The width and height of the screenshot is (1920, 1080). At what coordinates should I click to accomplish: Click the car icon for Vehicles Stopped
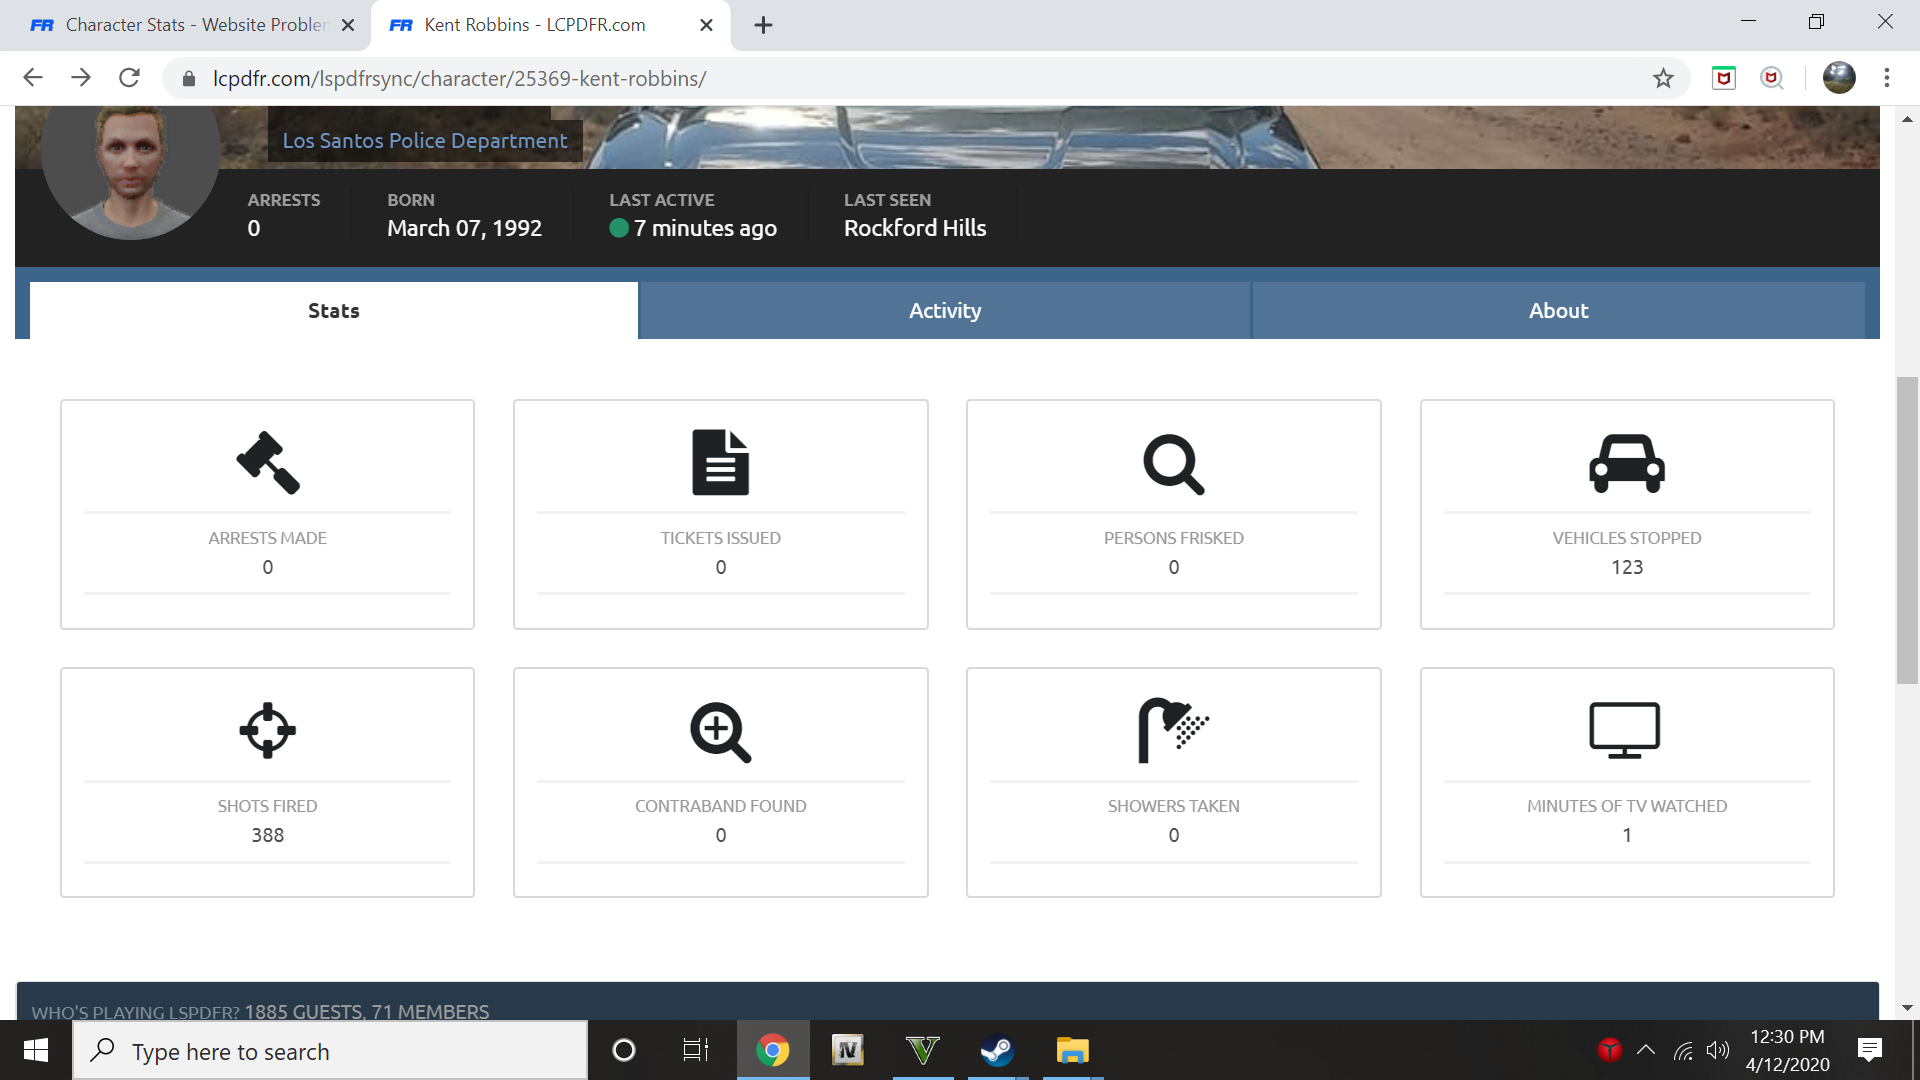(1626, 463)
